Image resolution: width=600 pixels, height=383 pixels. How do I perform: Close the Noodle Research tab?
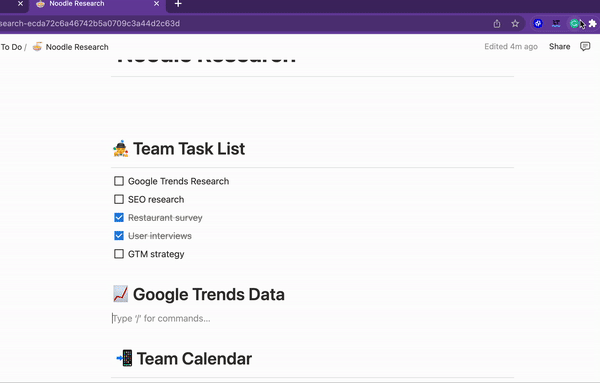pyautogui.click(x=157, y=4)
